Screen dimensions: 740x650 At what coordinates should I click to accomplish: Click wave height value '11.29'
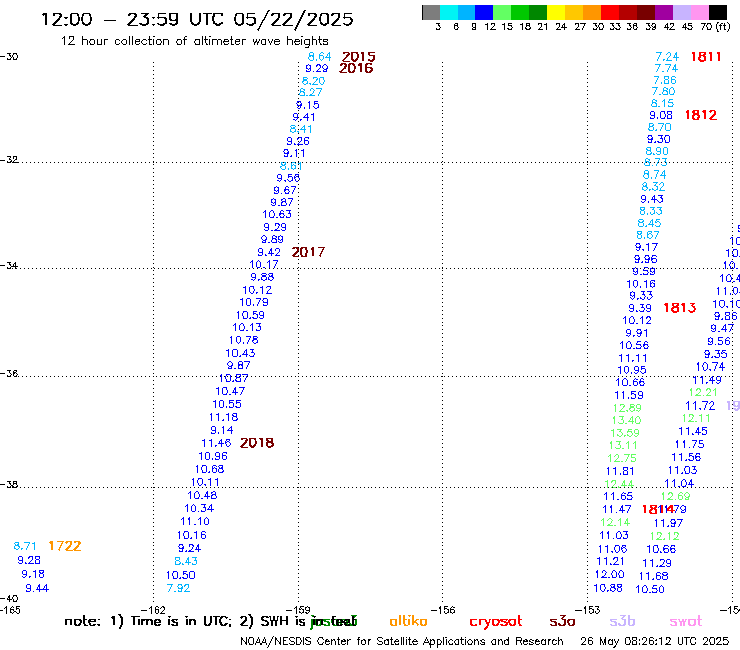pyautogui.click(x=657, y=563)
